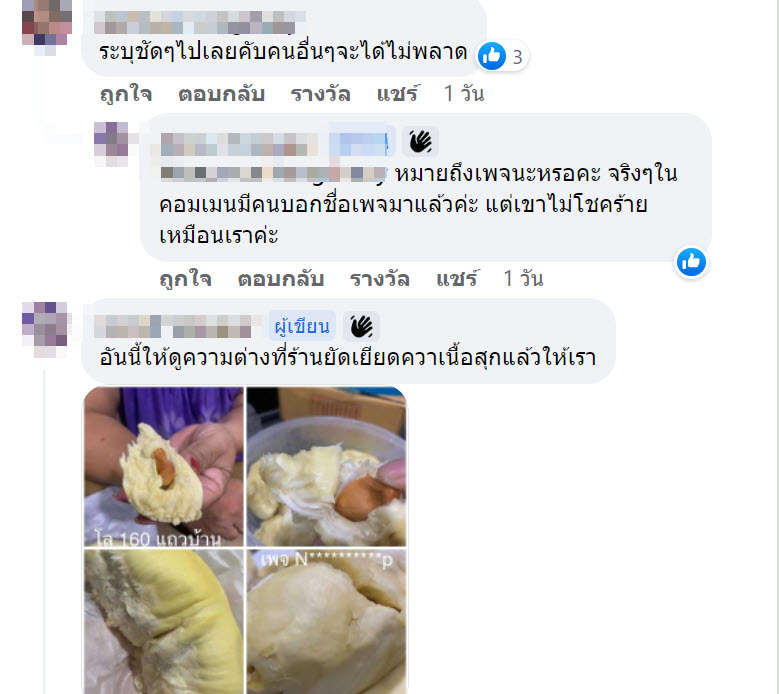This screenshot has height=694, width=779.
Task: Click รางวัล under the reply comment
Action: [x=380, y=279]
